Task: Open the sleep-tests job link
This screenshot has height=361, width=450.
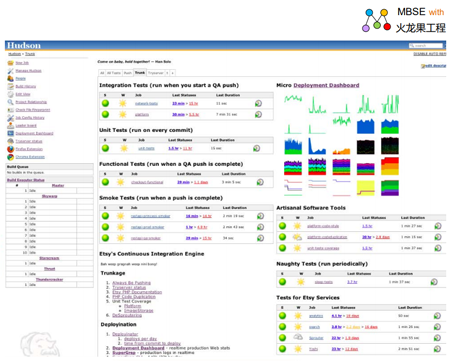Action: [324, 282]
